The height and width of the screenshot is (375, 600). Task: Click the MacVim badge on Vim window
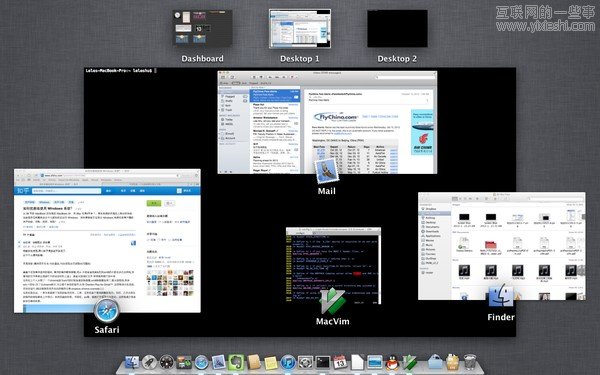pos(332,302)
